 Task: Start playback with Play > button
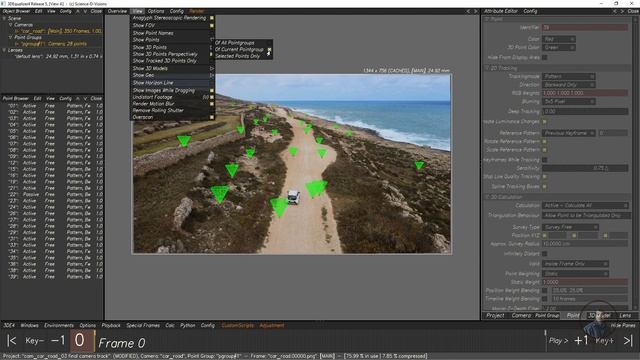click(x=559, y=340)
